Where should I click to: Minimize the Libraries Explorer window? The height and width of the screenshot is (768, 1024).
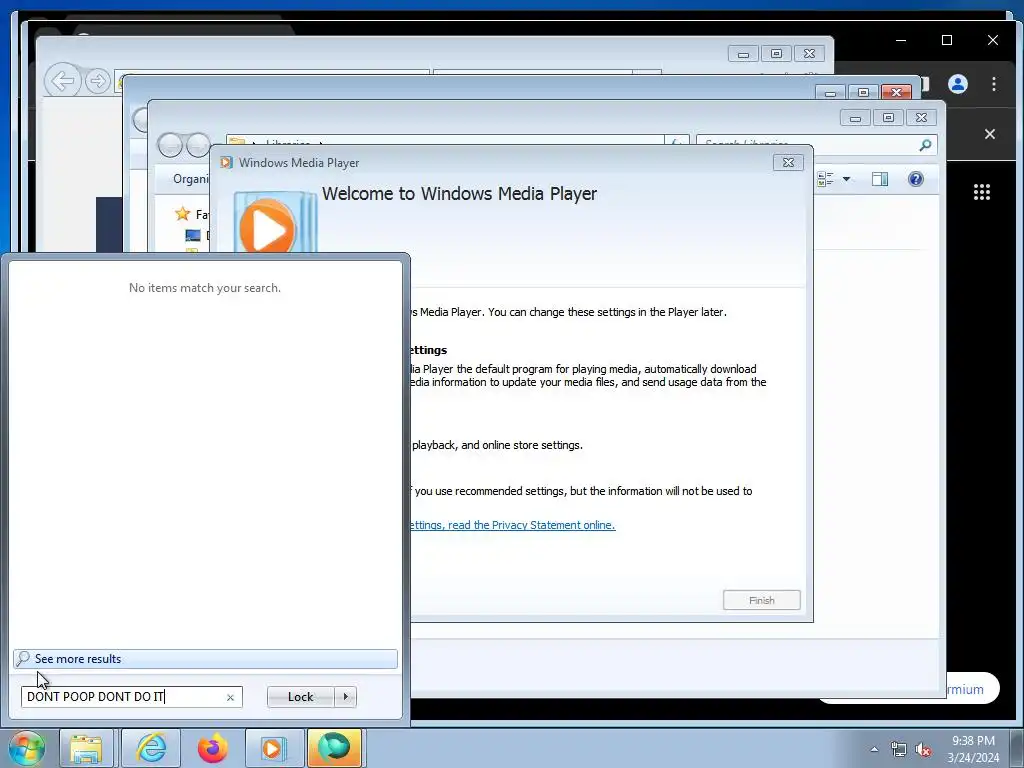point(856,118)
